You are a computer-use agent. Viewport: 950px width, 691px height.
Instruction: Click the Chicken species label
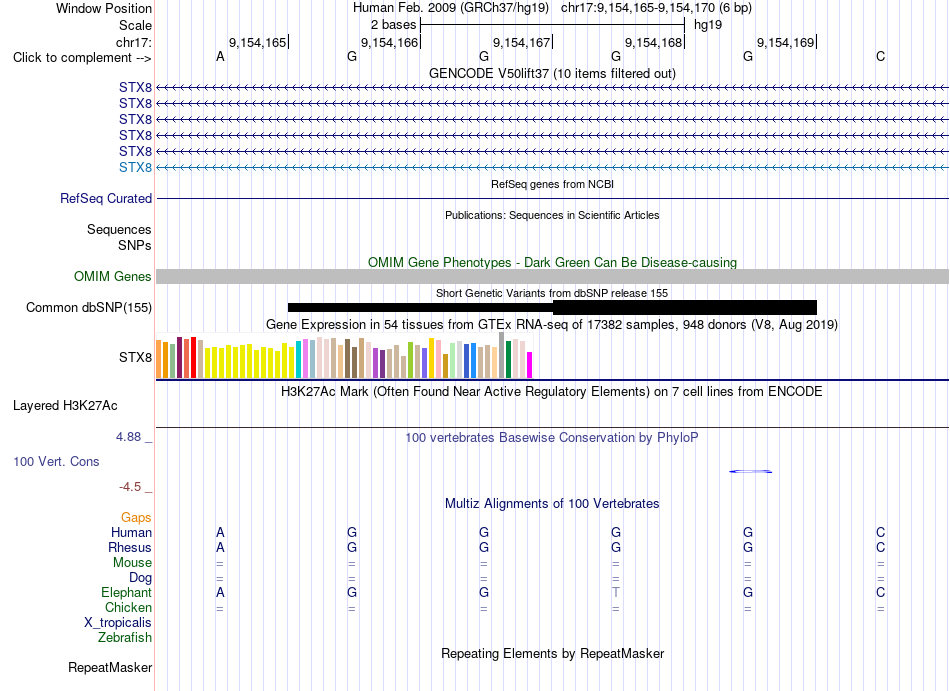click(x=128, y=607)
